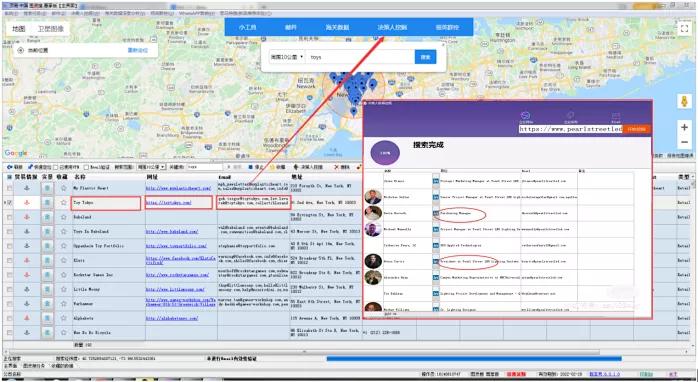The image size is (698, 382).
Task: Open the Toy Tokyo website link
Action: pos(169,203)
